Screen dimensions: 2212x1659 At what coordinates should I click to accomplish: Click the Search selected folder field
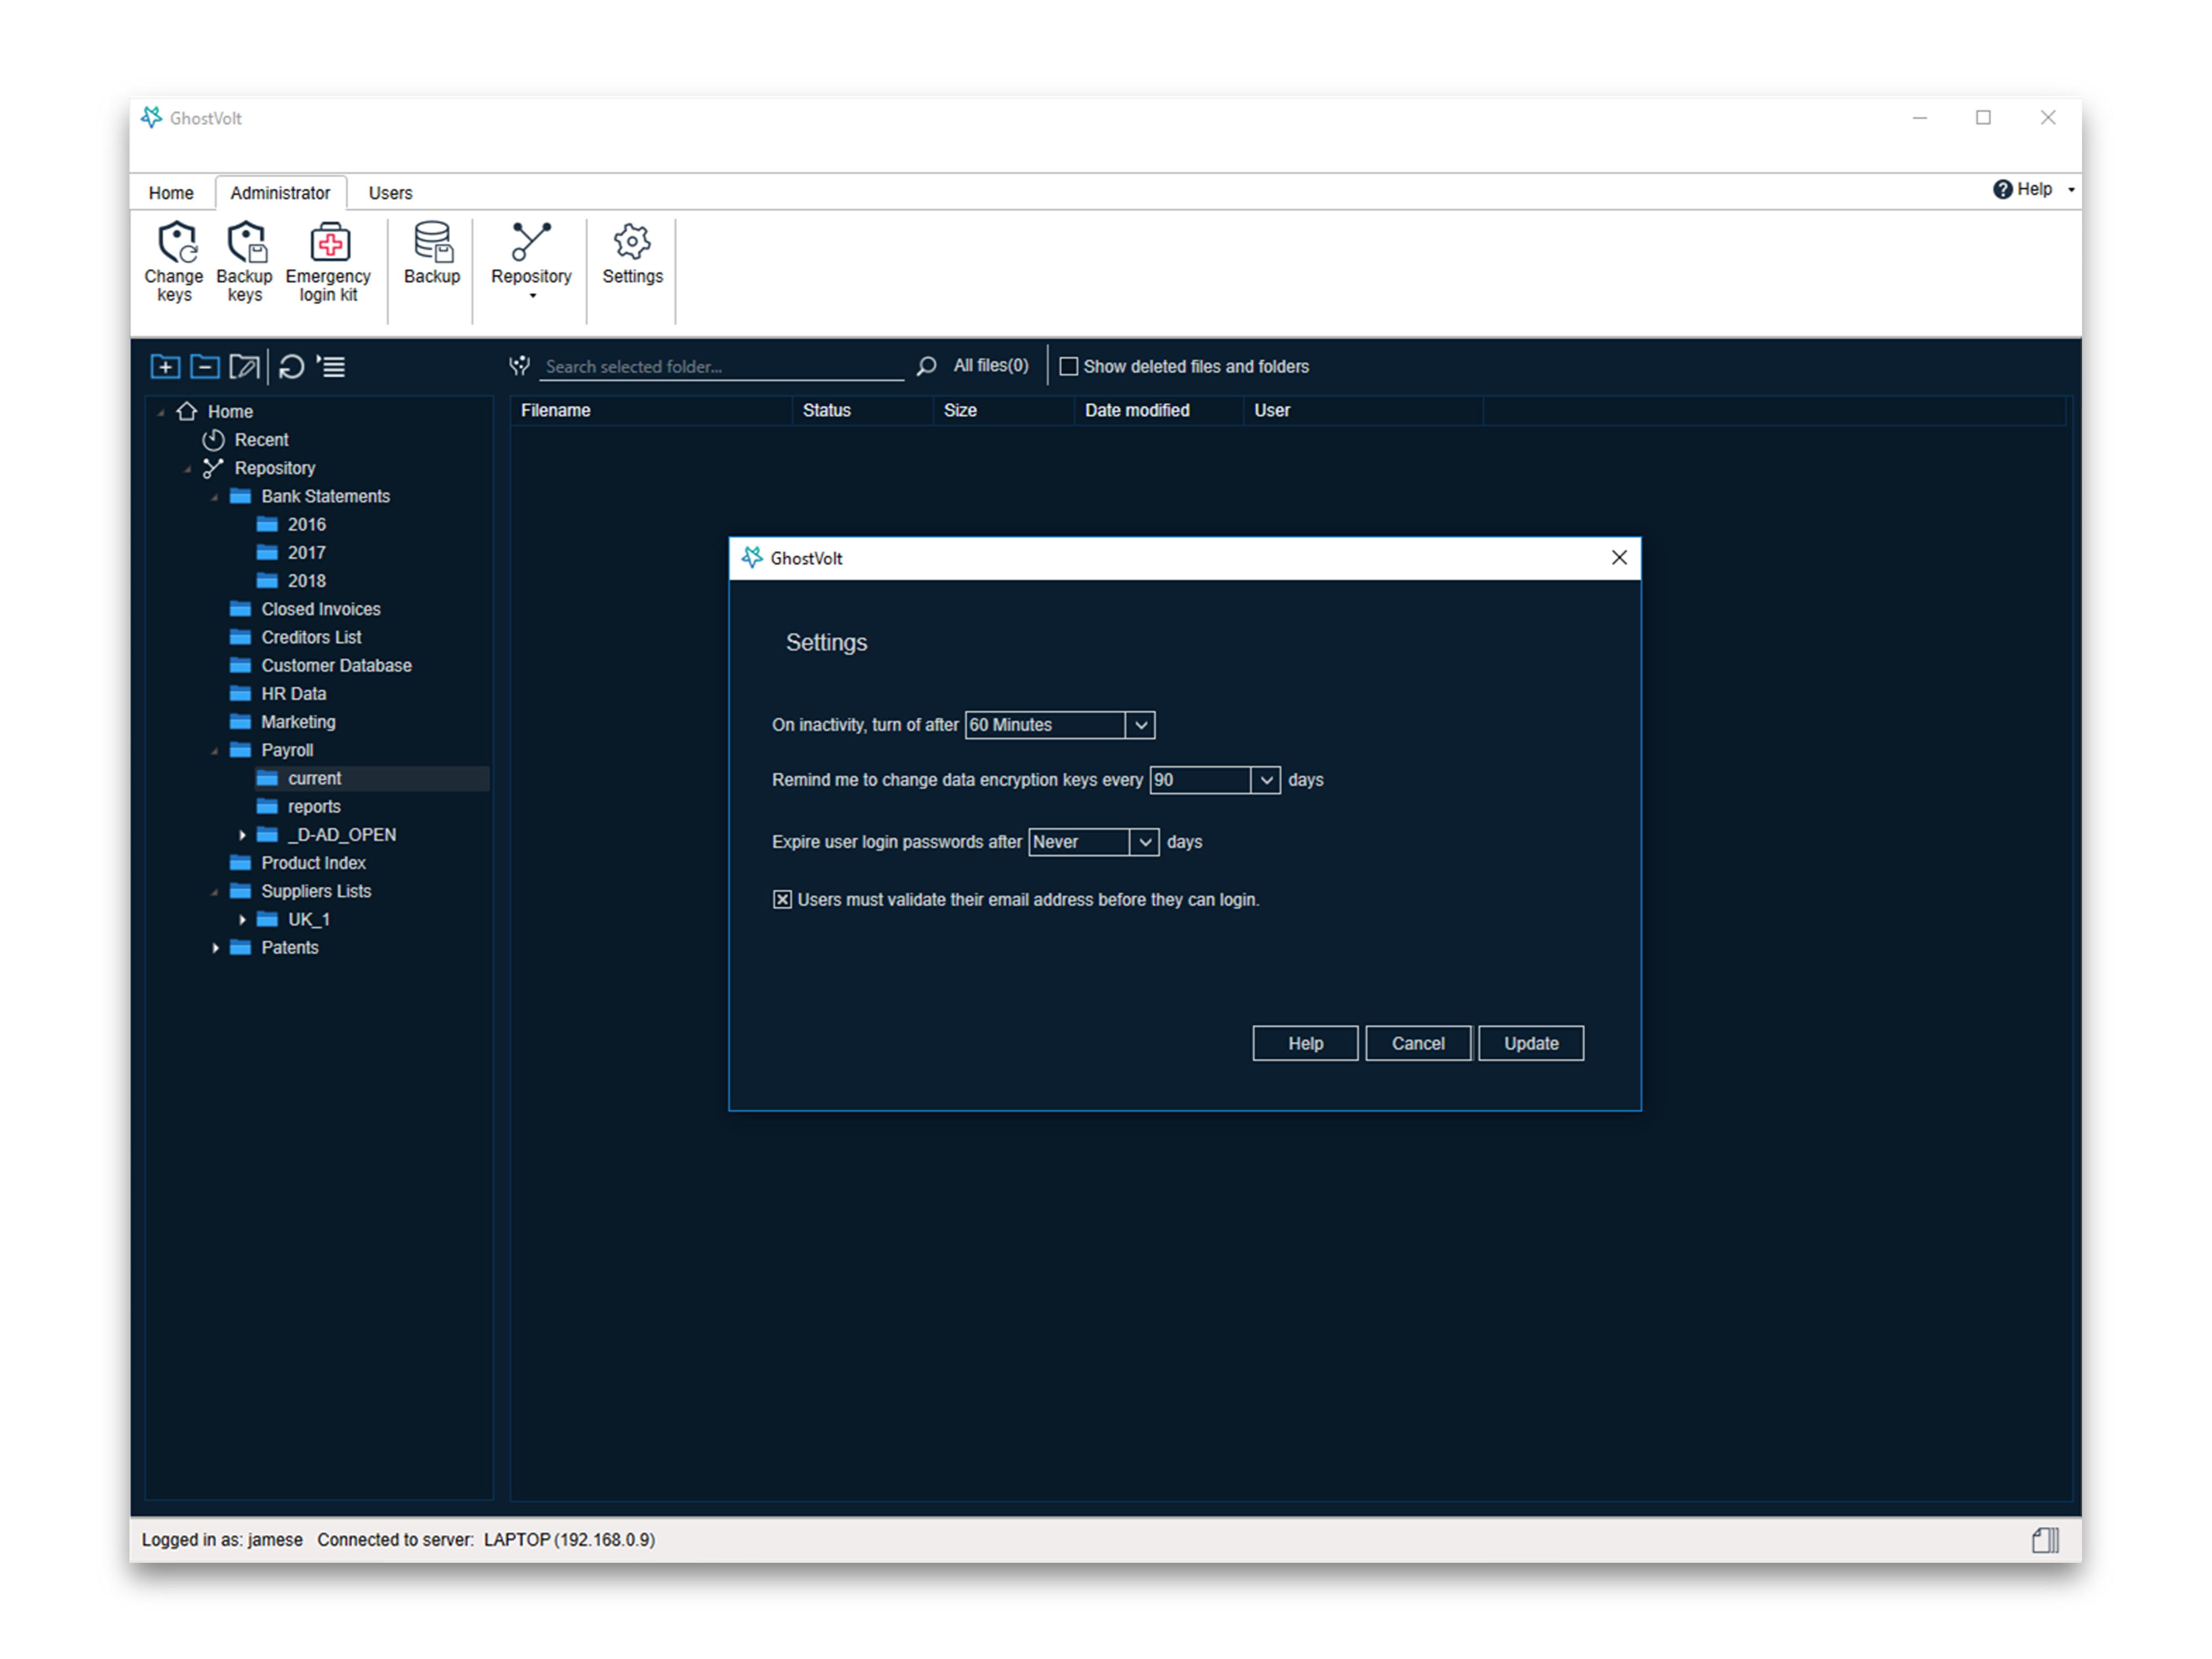click(721, 366)
